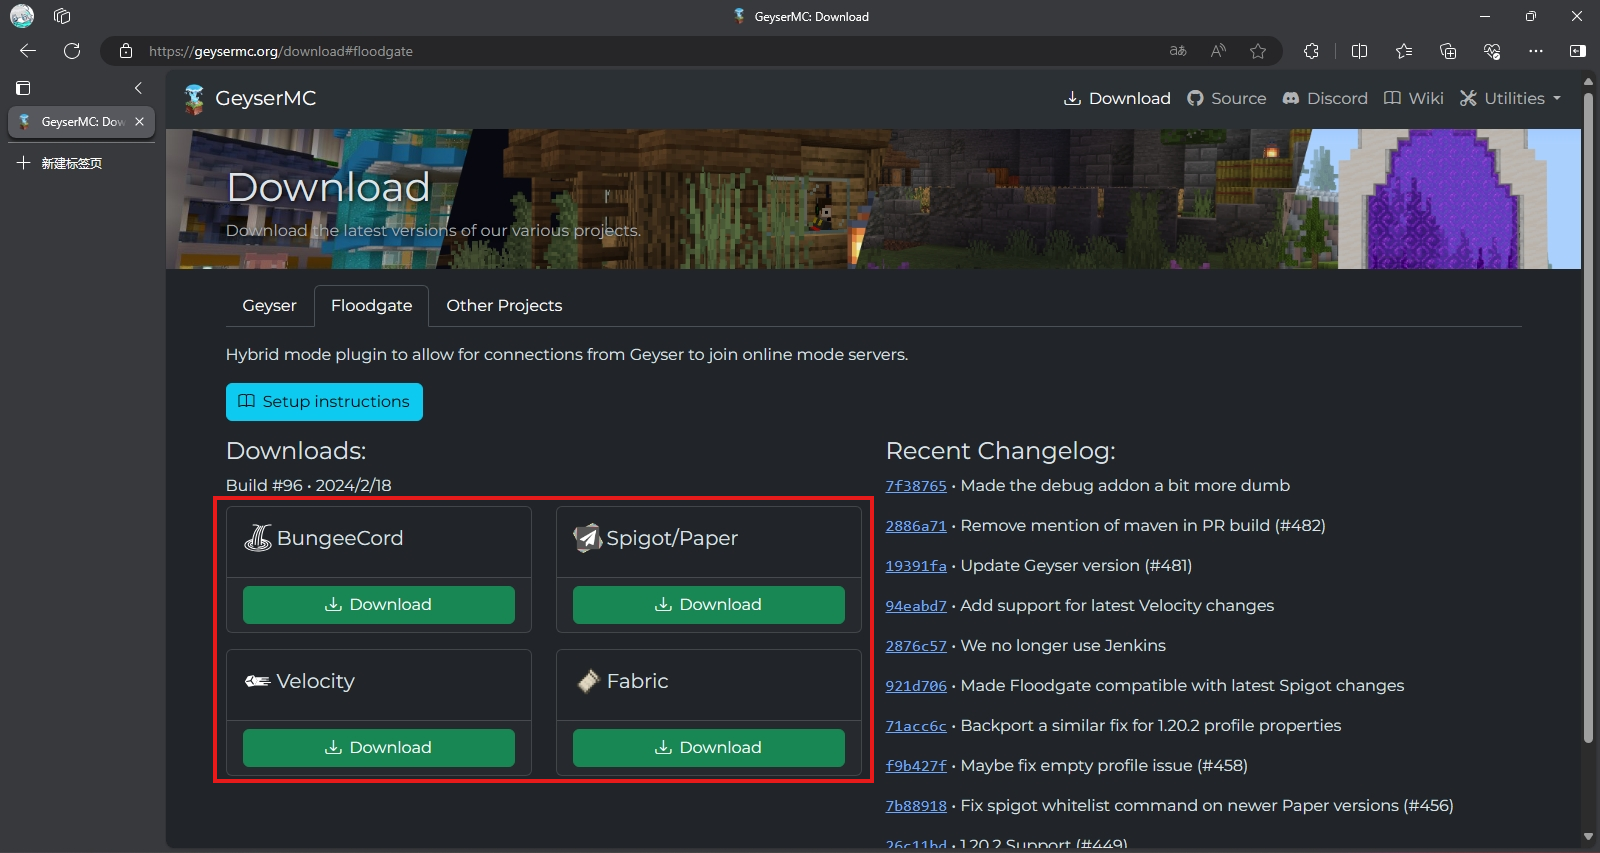Open browser extensions puzzle icon

pos(1312,51)
